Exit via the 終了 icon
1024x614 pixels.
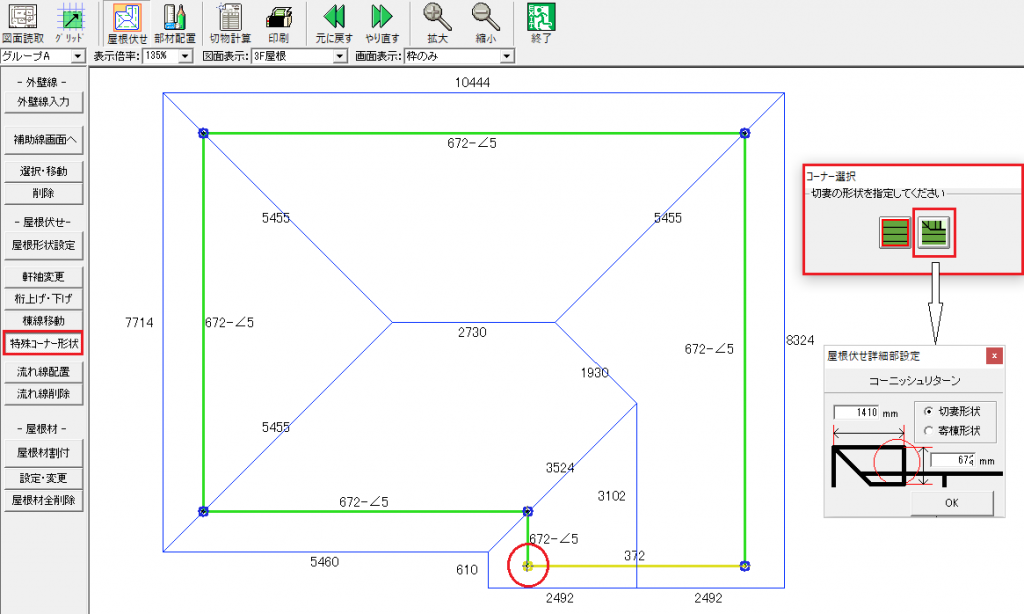coord(541,23)
